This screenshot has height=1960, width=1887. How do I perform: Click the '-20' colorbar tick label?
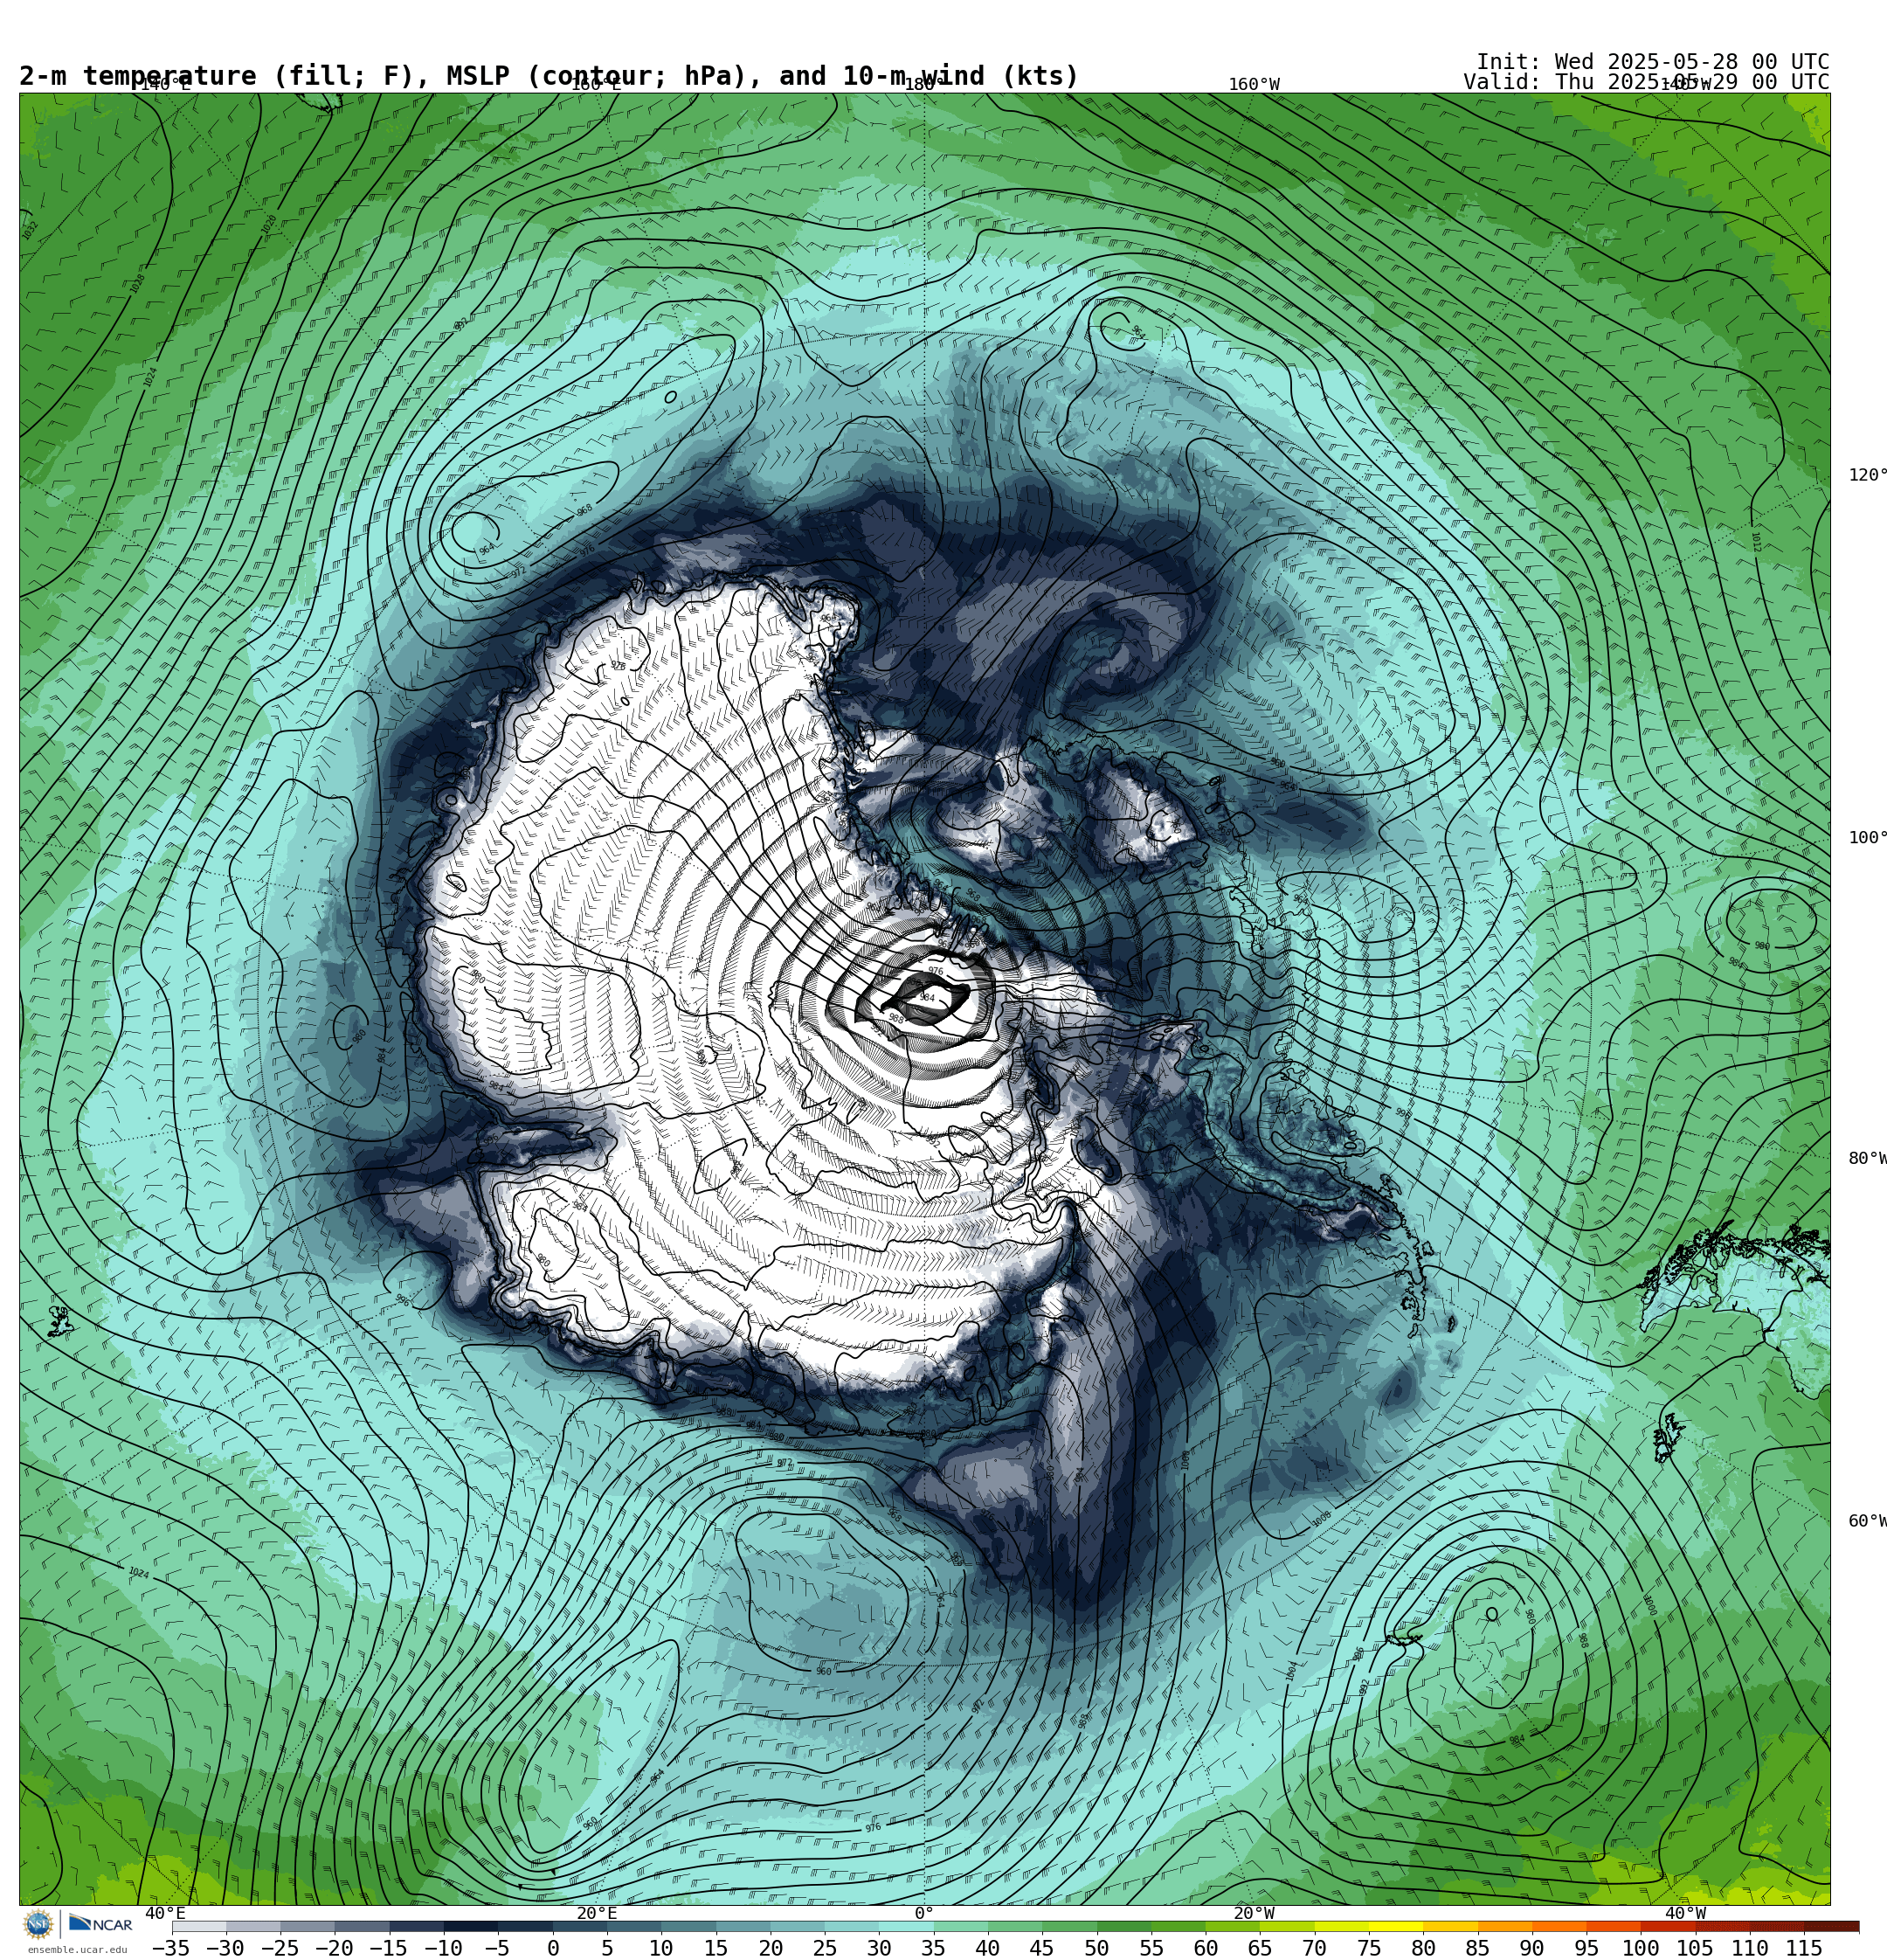point(334,1948)
